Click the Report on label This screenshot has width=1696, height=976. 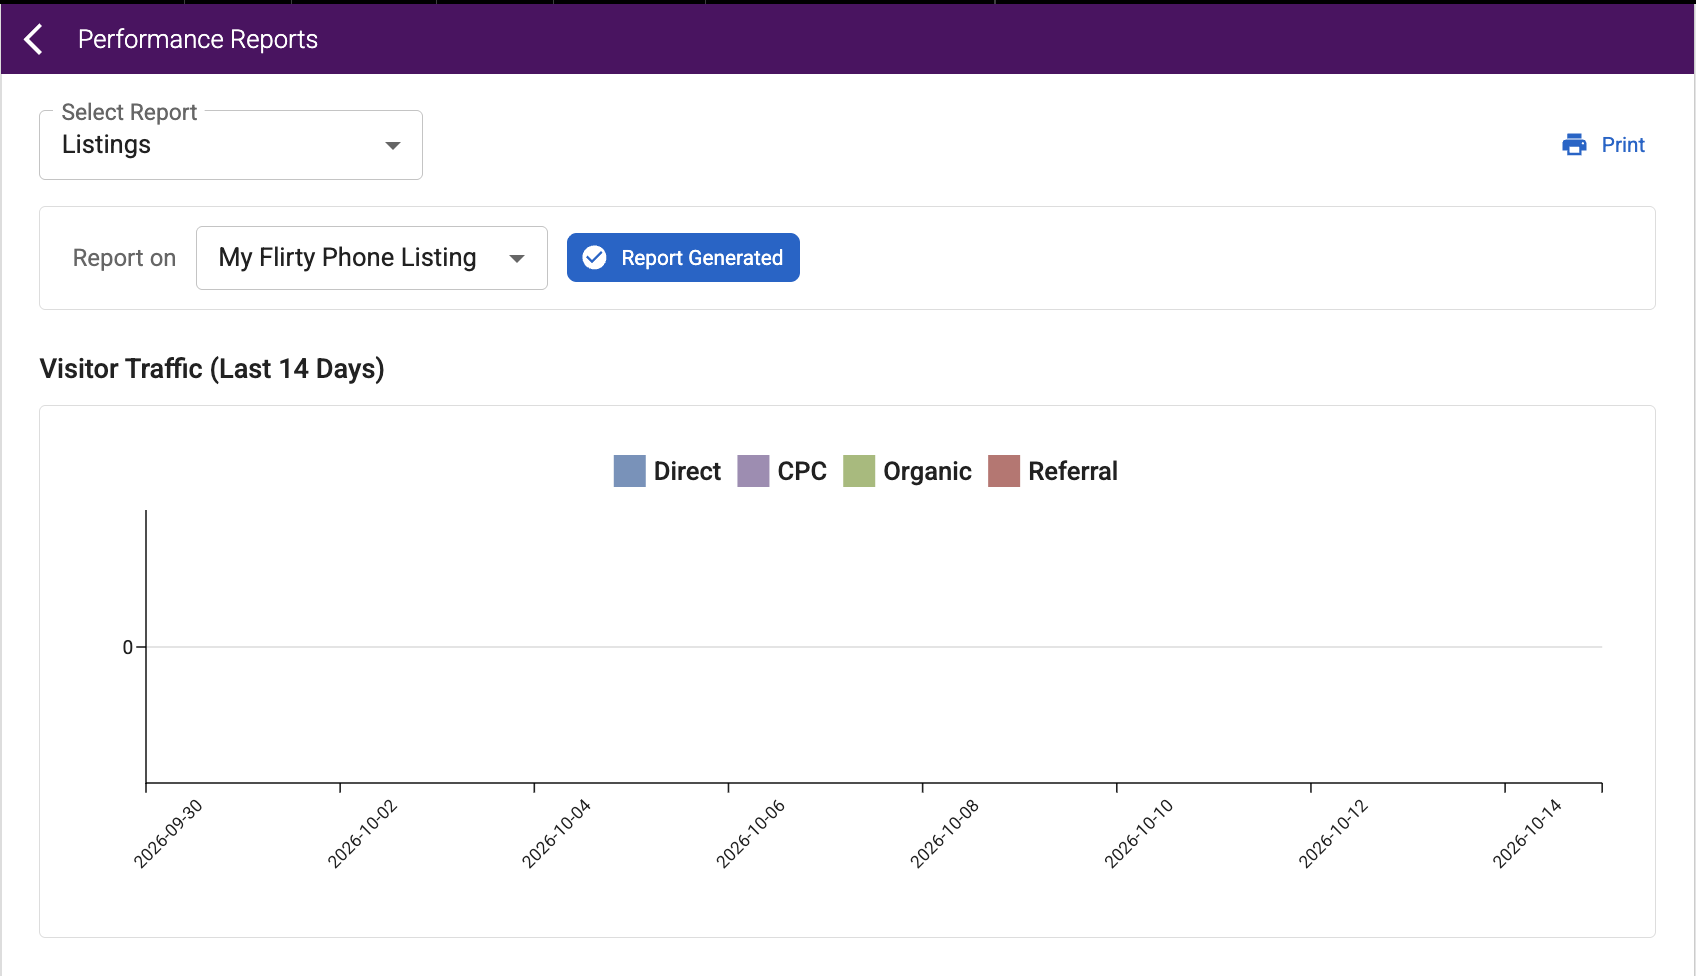point(124,258)
